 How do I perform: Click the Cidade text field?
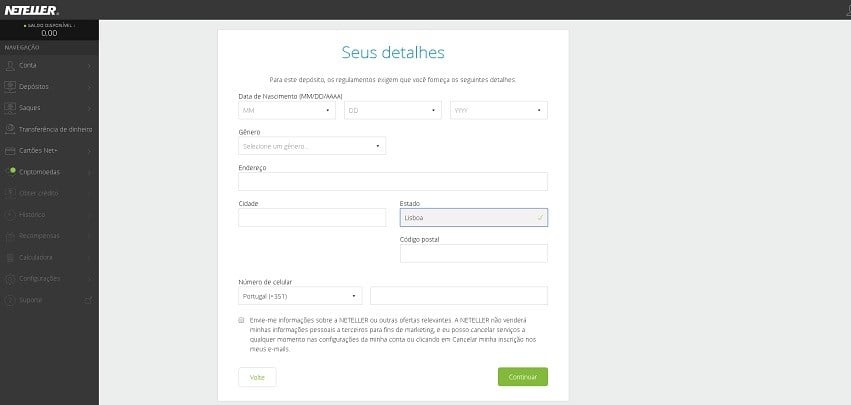[x=312, y=218]
